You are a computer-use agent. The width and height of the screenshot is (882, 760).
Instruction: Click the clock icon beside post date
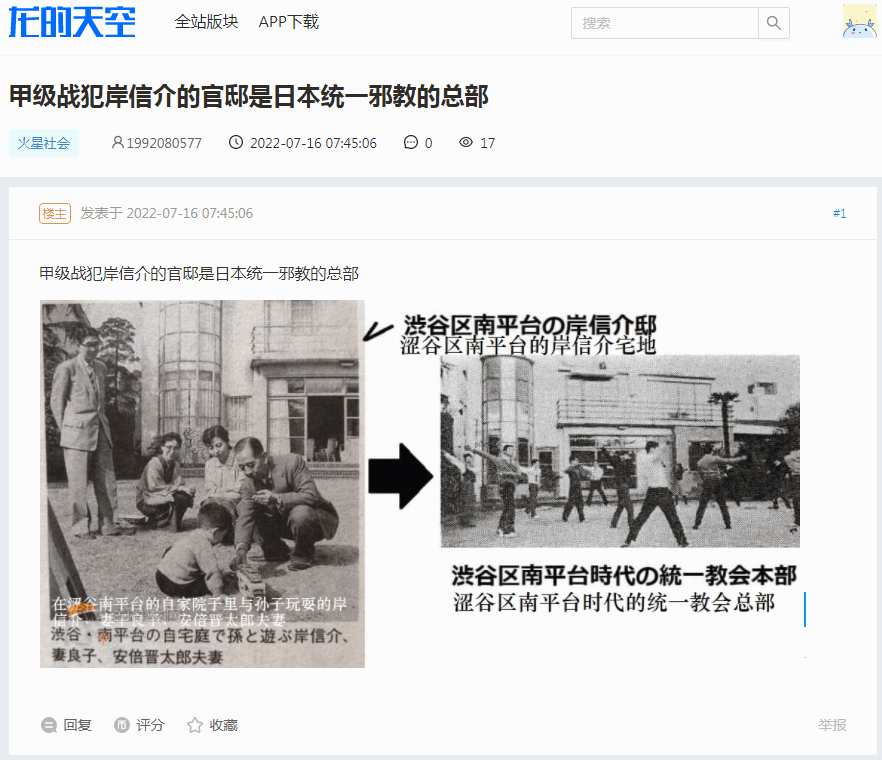[236, 142]
